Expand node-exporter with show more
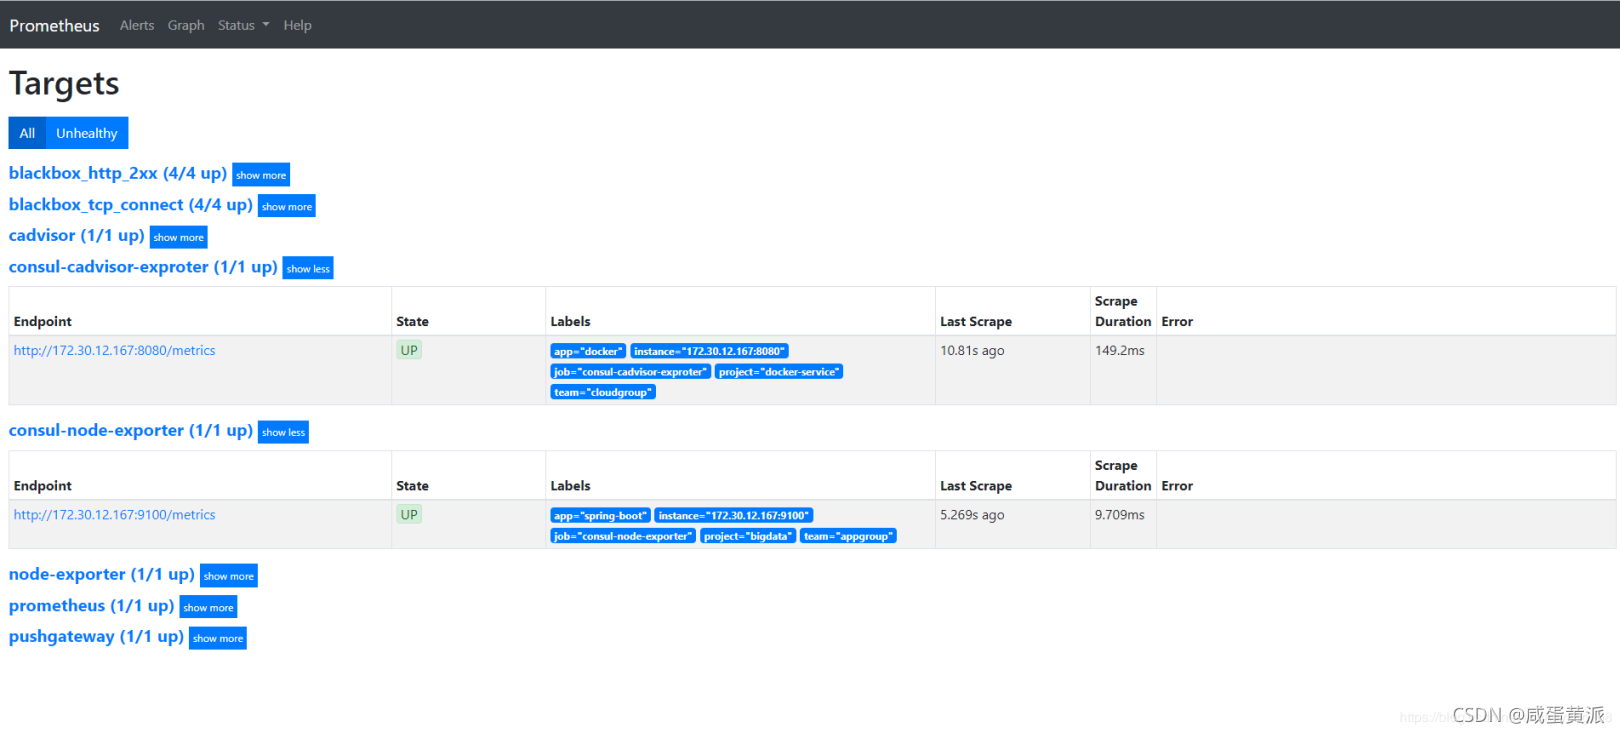This screenshot has width=1620, height=733. click(229, 576)
